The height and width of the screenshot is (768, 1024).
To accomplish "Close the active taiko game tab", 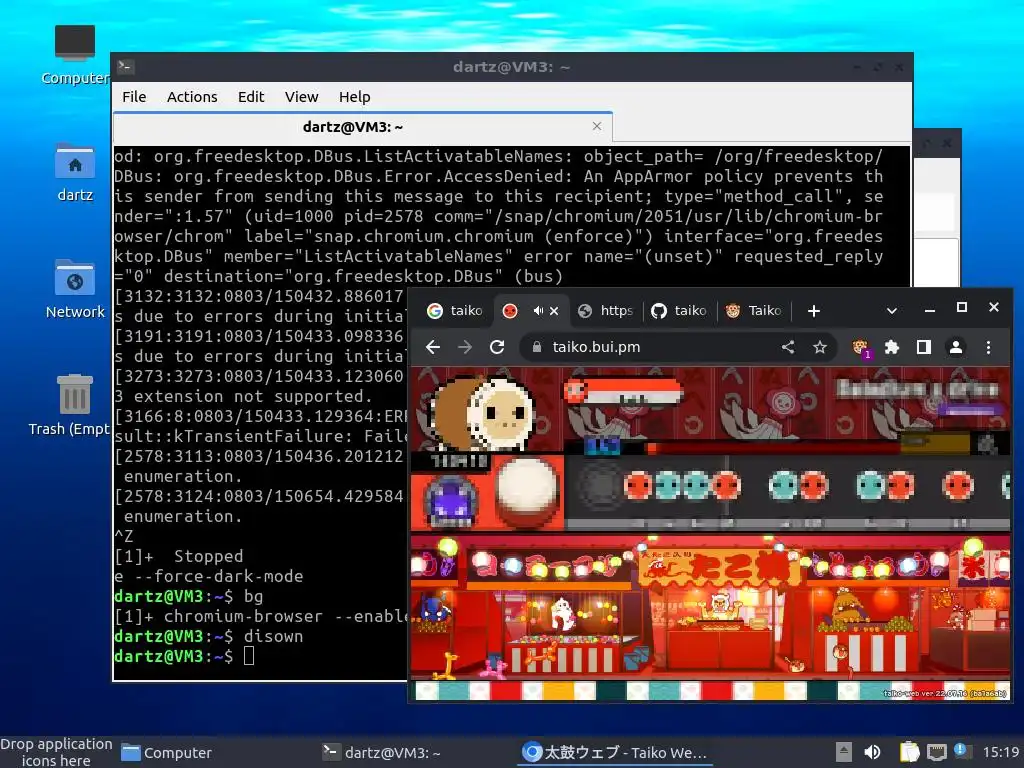I will coord(554,311).
